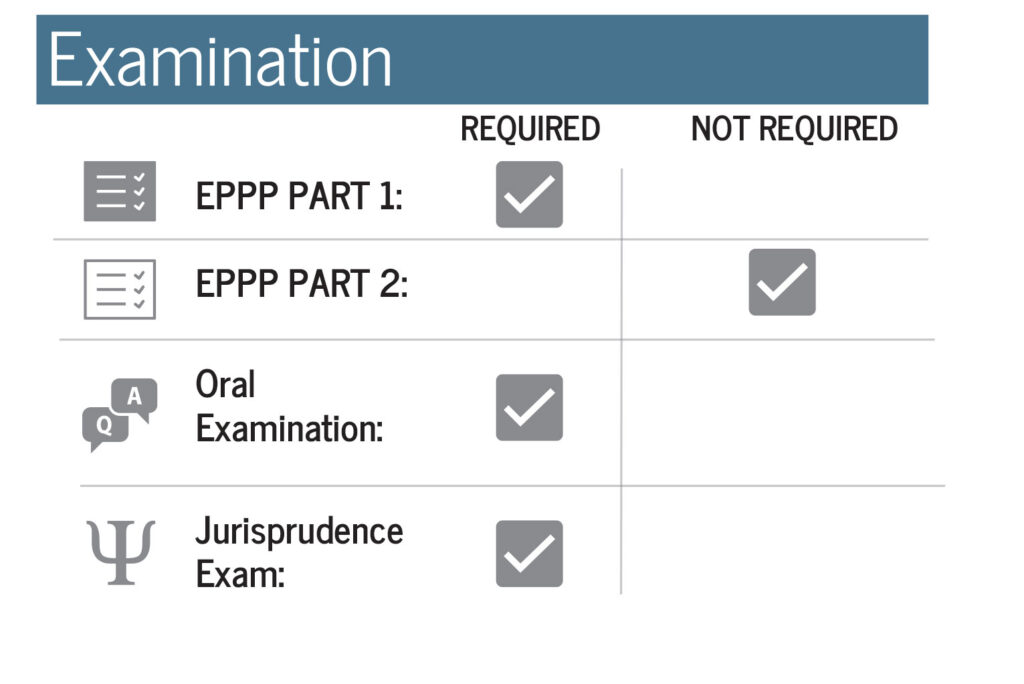1024x684 pixels.
Task: Click the empty Required cell for EPPP Part 2
Action: coord(529,289)
